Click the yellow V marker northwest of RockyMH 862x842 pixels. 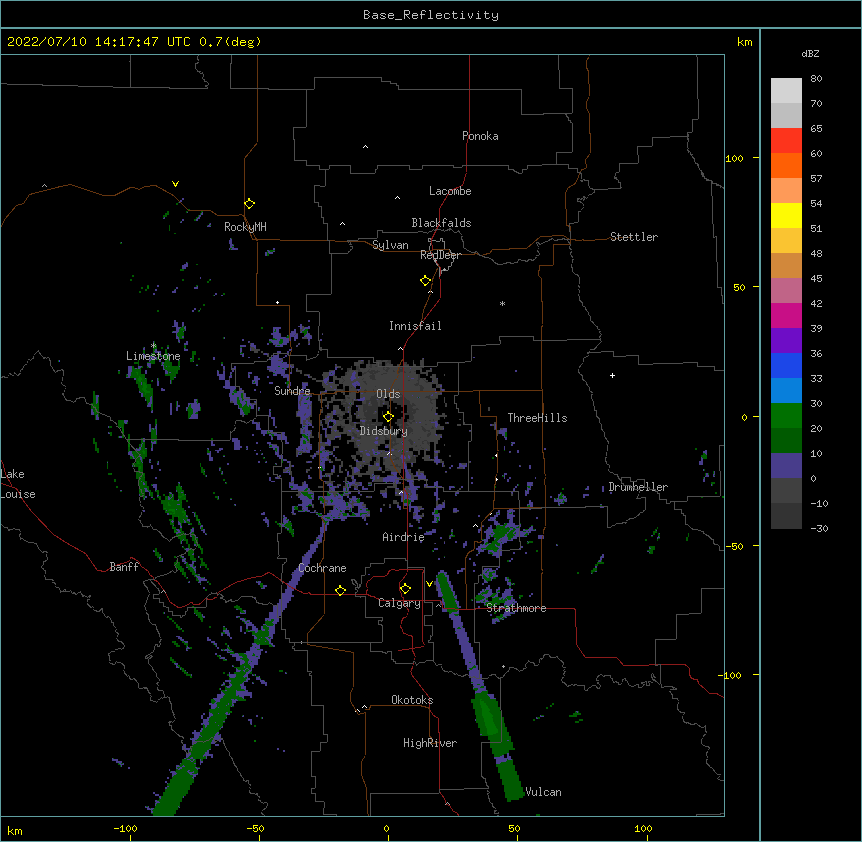pyautogui.click(x=175, y=184)
